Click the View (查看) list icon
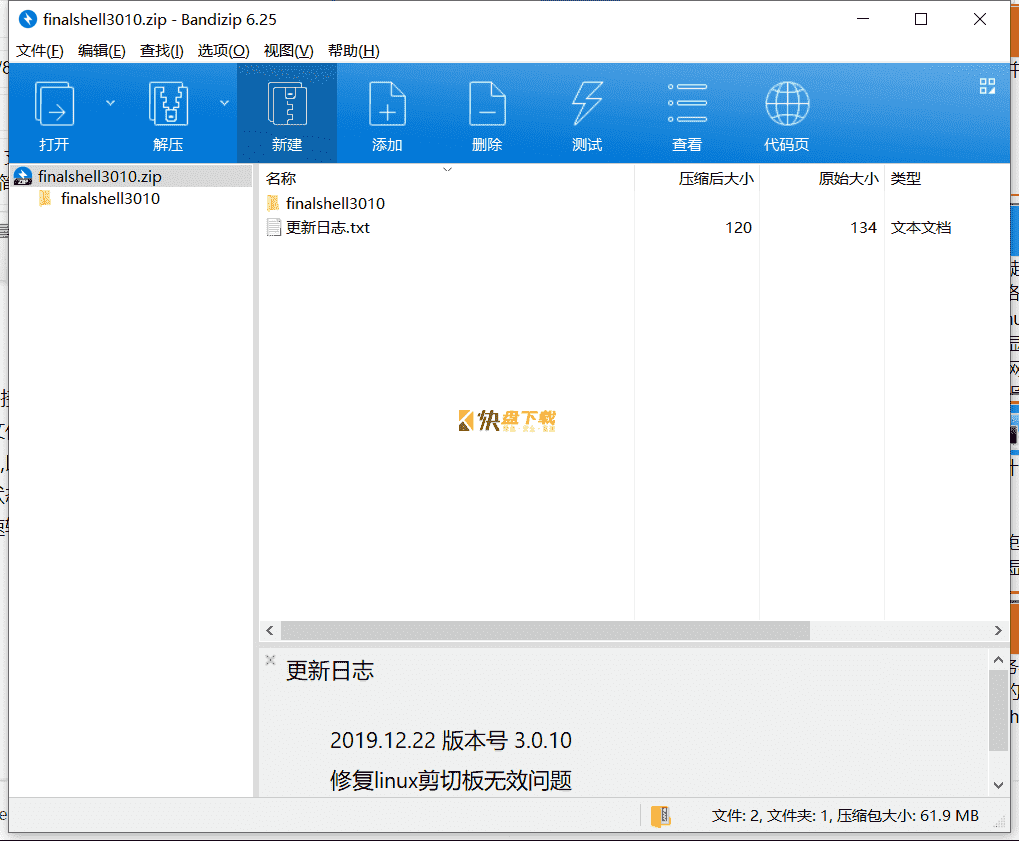 (687, 103)
